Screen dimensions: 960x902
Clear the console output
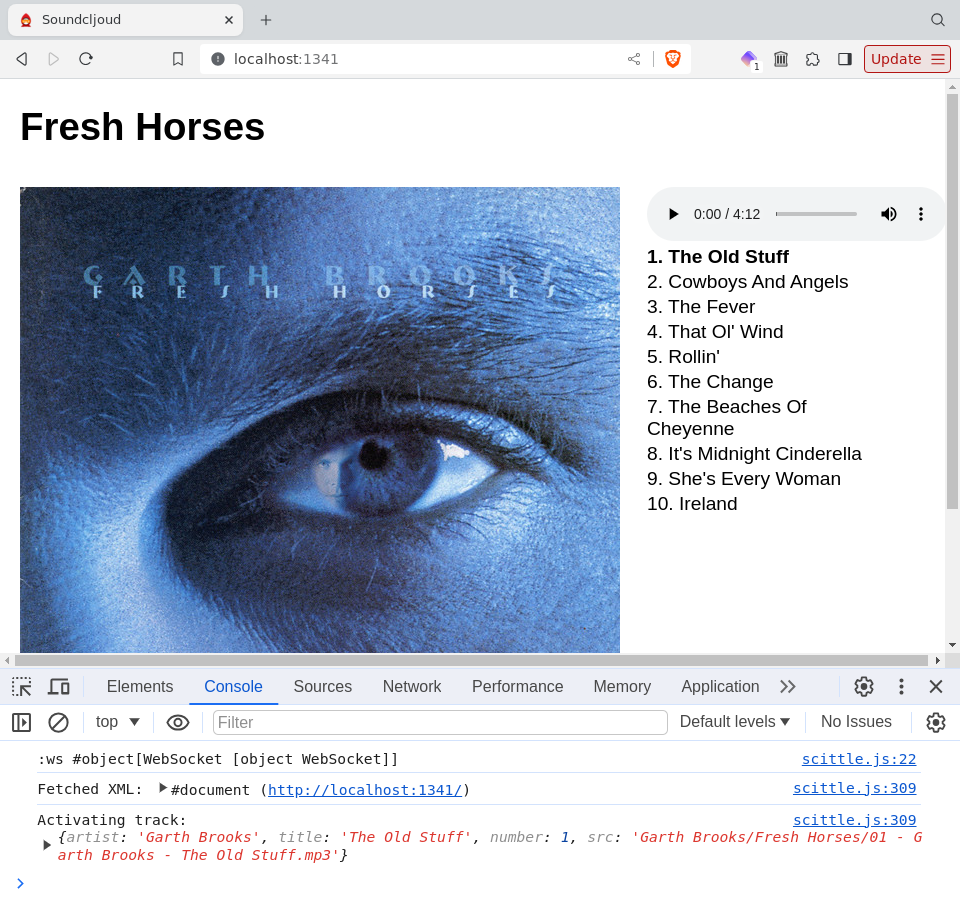pyautogui.click(x=58, y=723)
